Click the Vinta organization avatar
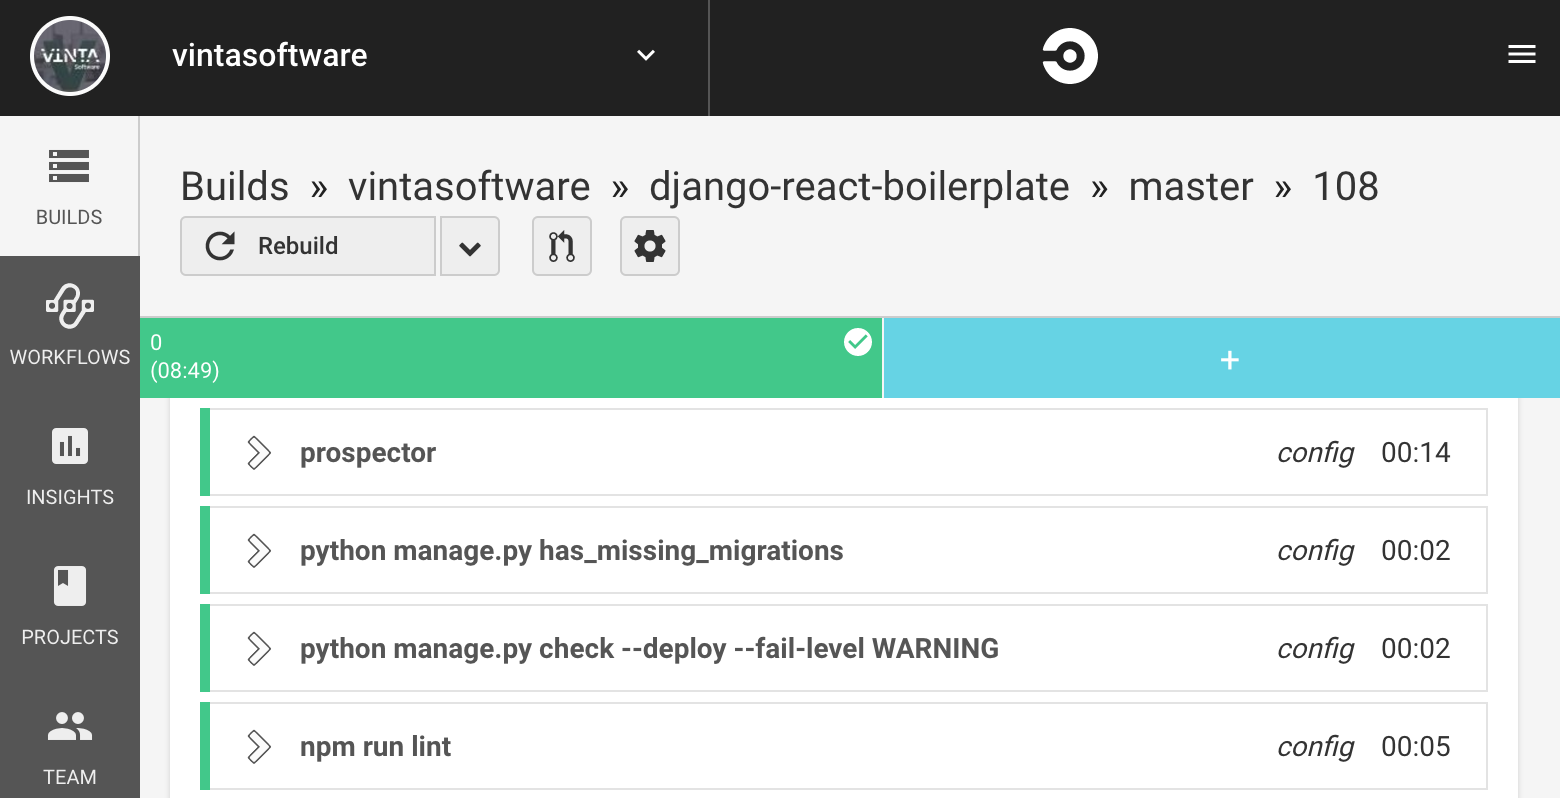The height and width of the screenshot is (798, 1560). click(x=70, y=56)
